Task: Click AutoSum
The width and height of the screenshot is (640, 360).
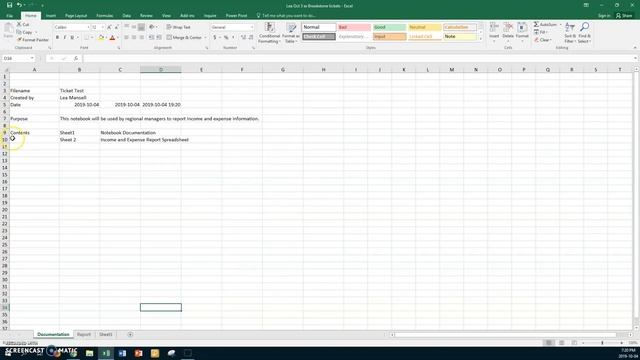Action: 545,24
